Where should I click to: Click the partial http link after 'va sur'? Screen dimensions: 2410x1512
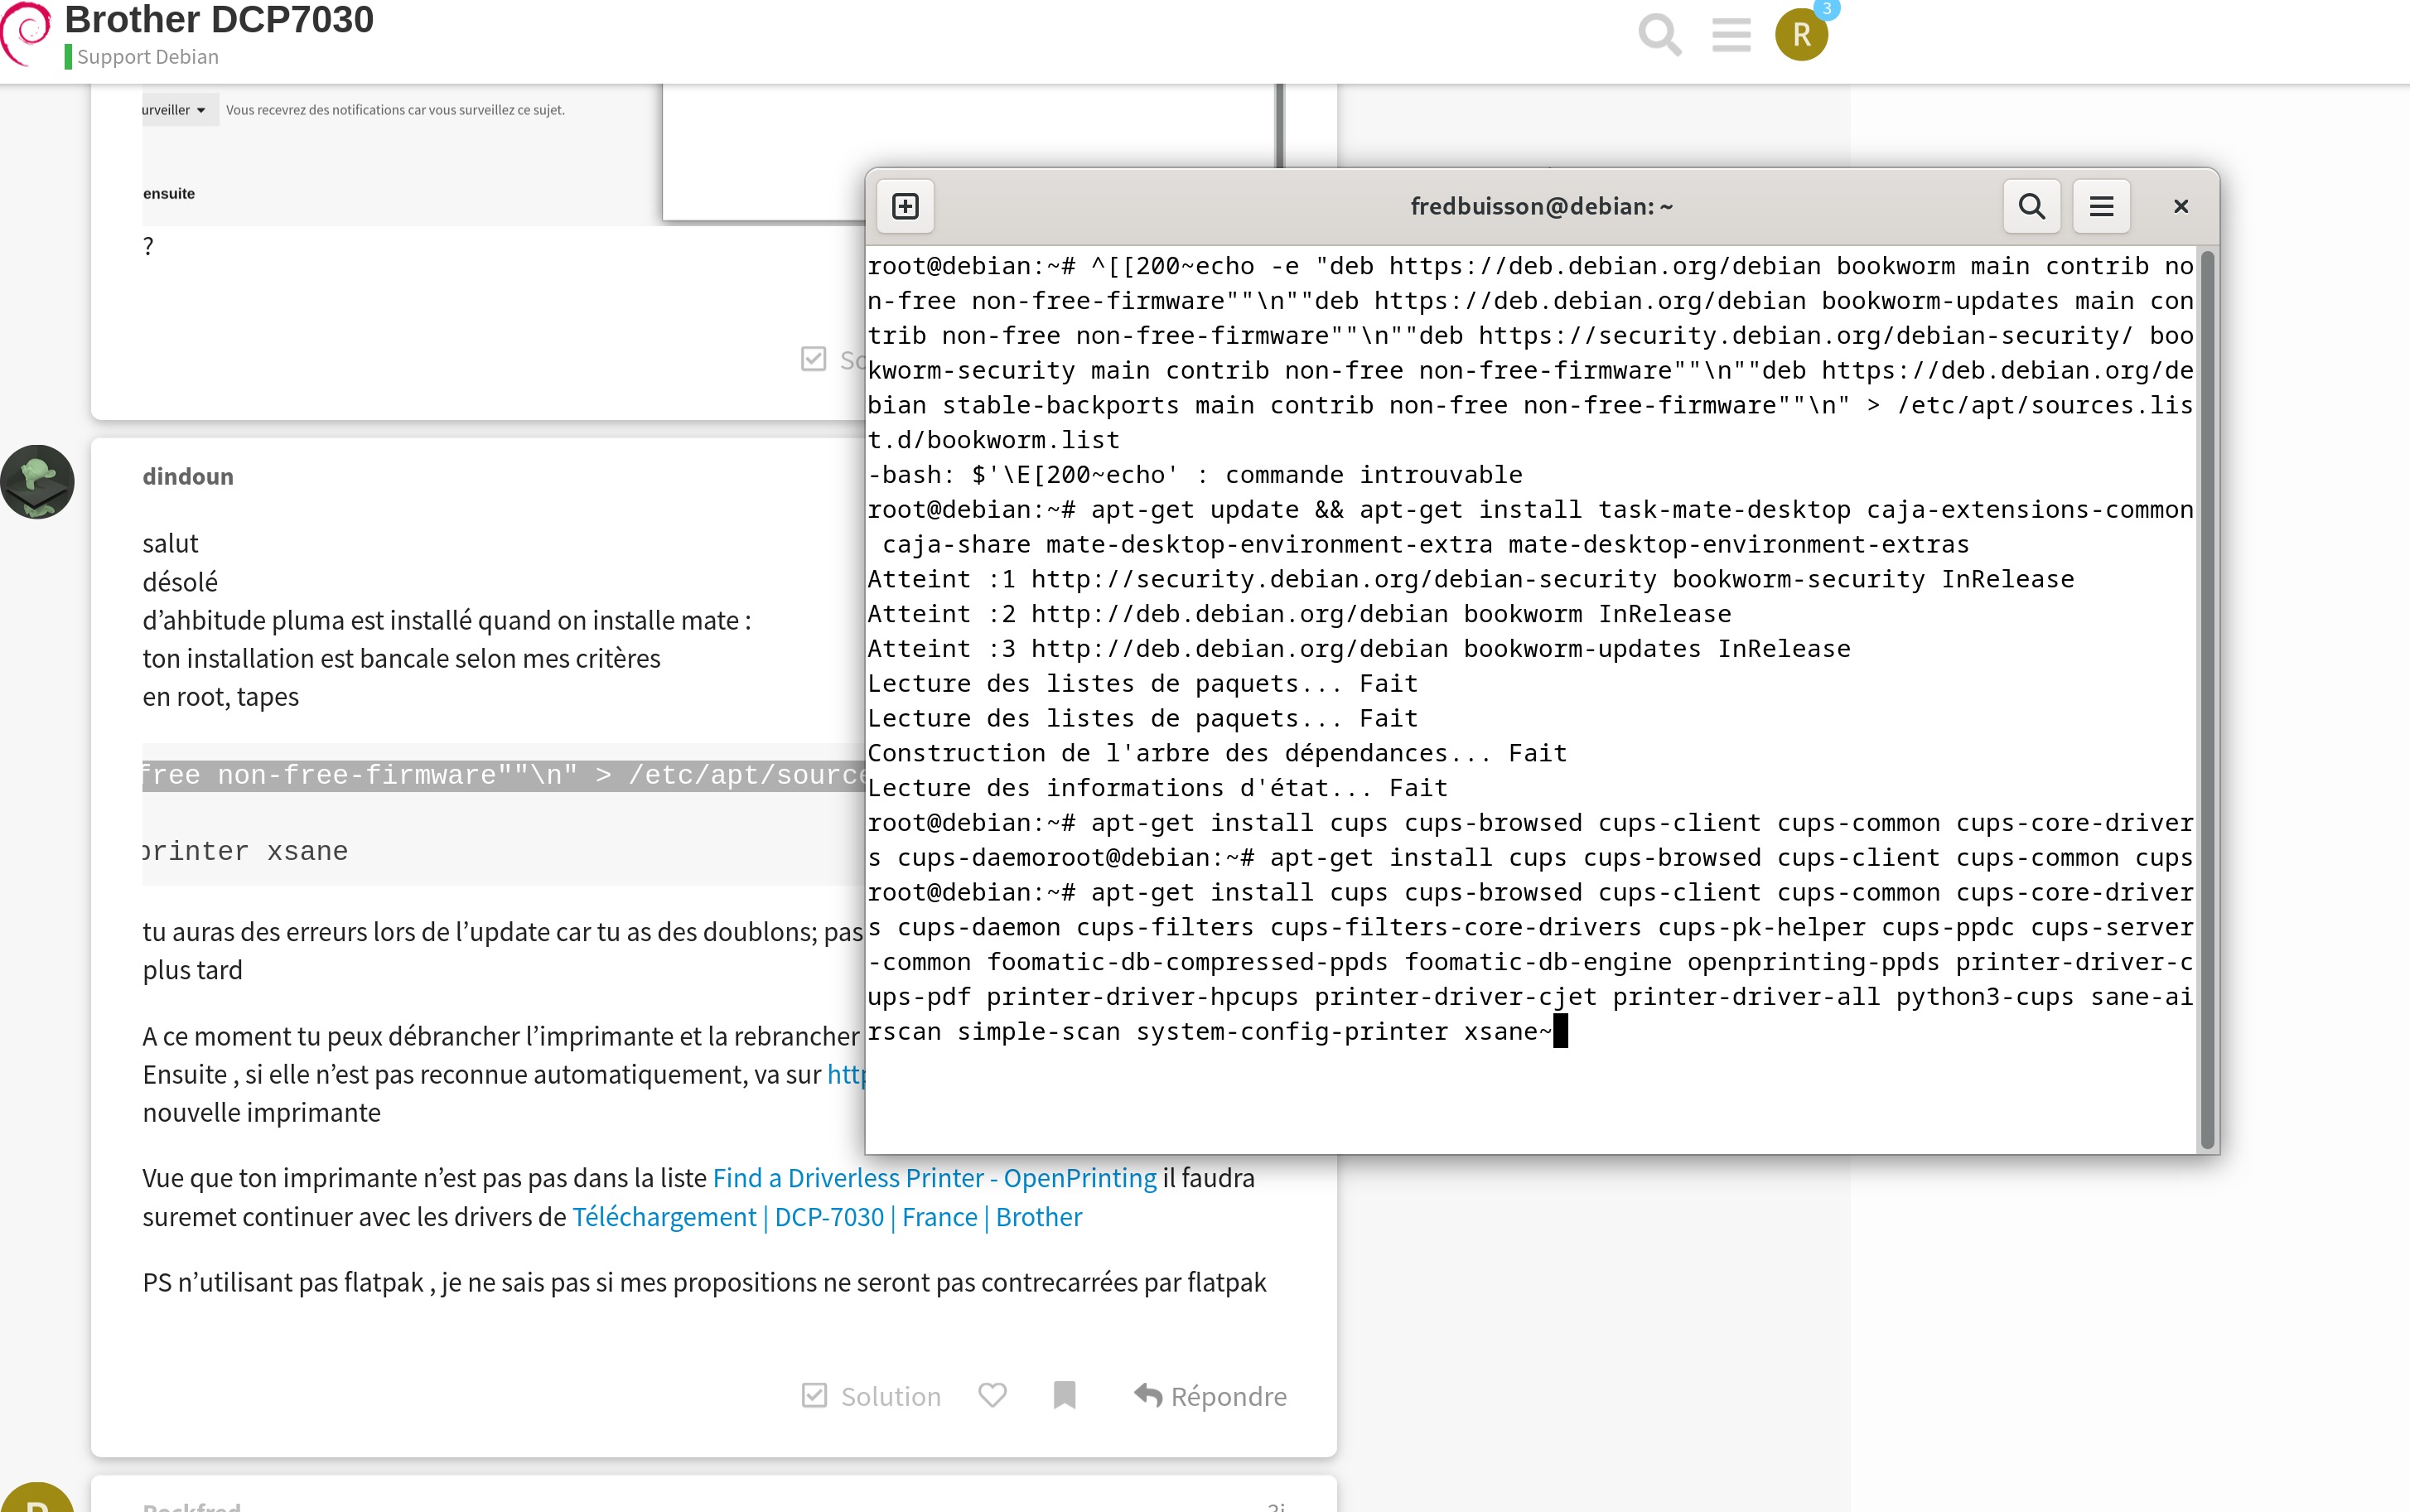pyautogui.click(x=846, y=1074)
